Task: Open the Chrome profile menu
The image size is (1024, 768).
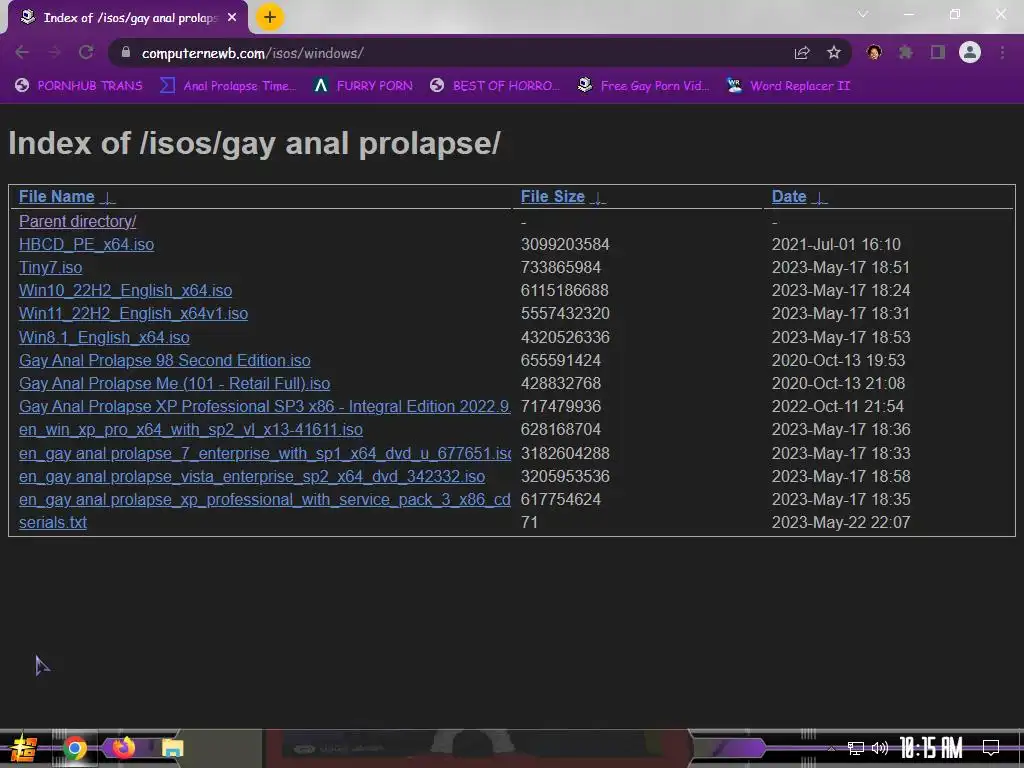Action: (x=970, y=52)
